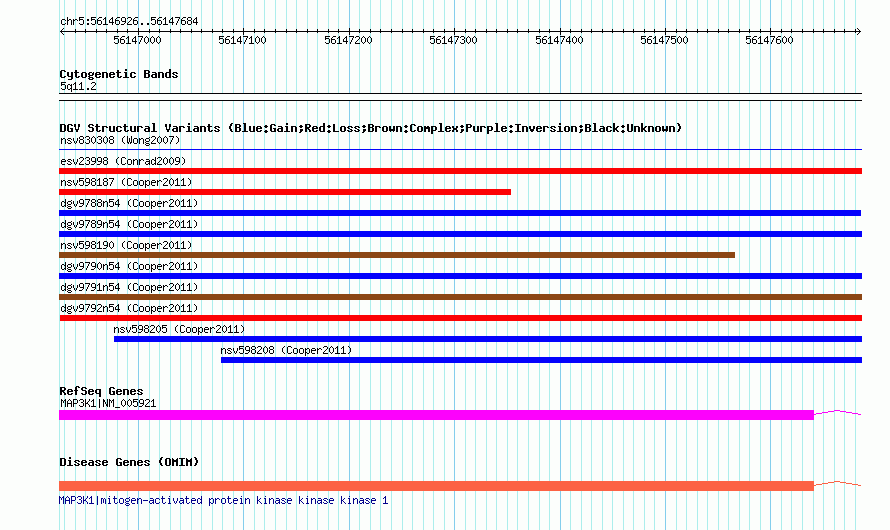
Task: Click the dgv9792n54 (Cooper2011) label
Action: 129,308
